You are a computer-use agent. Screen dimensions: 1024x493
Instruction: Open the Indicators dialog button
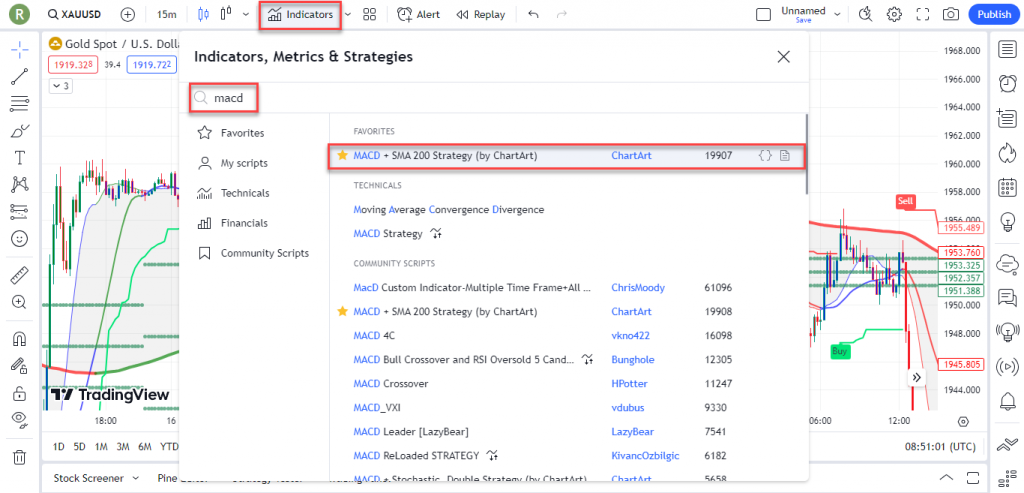[301, 14]
